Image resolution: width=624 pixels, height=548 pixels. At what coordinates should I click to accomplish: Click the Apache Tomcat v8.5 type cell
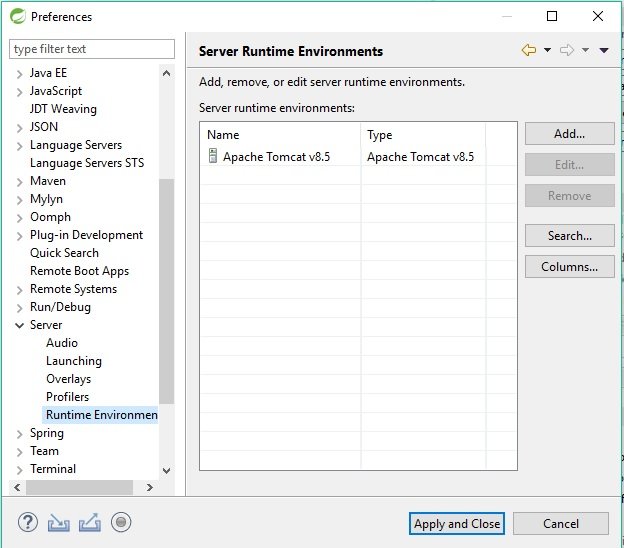tap(421, 157)
